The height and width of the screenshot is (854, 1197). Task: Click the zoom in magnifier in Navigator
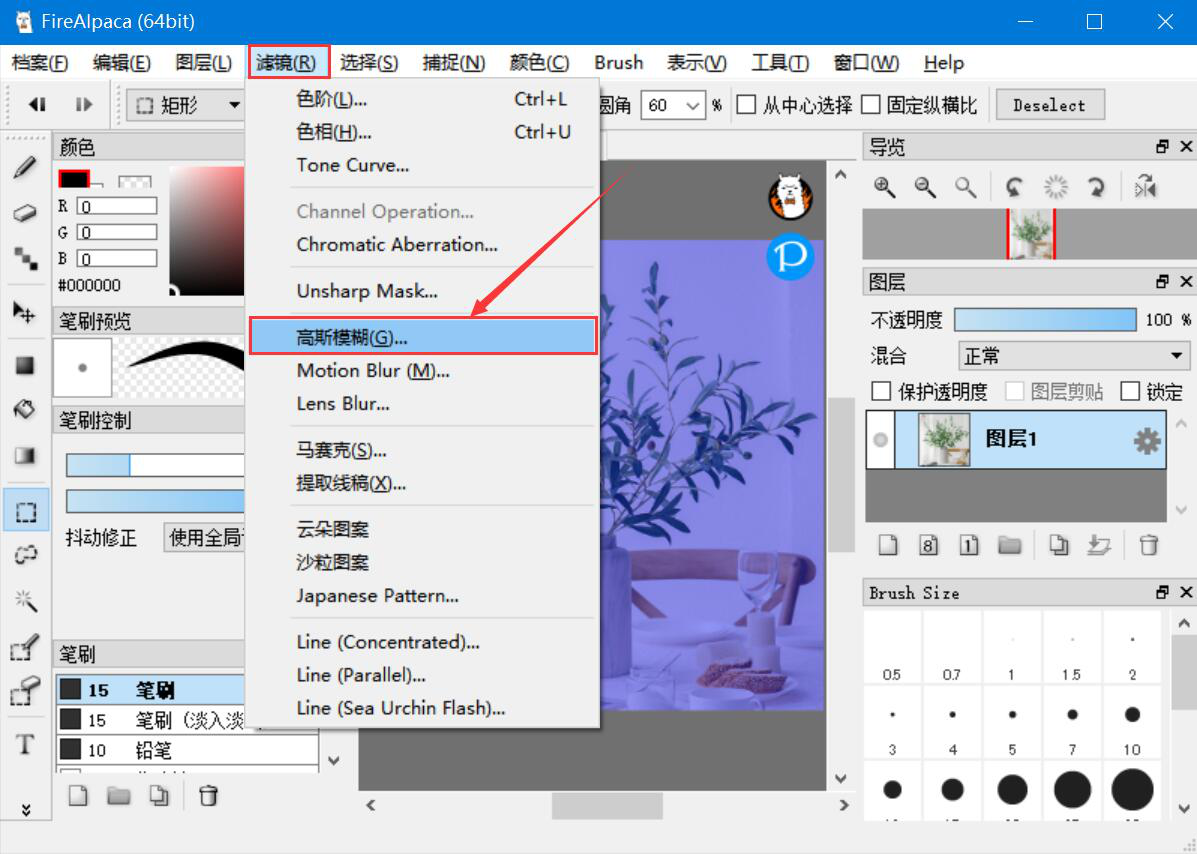point(885,187)
